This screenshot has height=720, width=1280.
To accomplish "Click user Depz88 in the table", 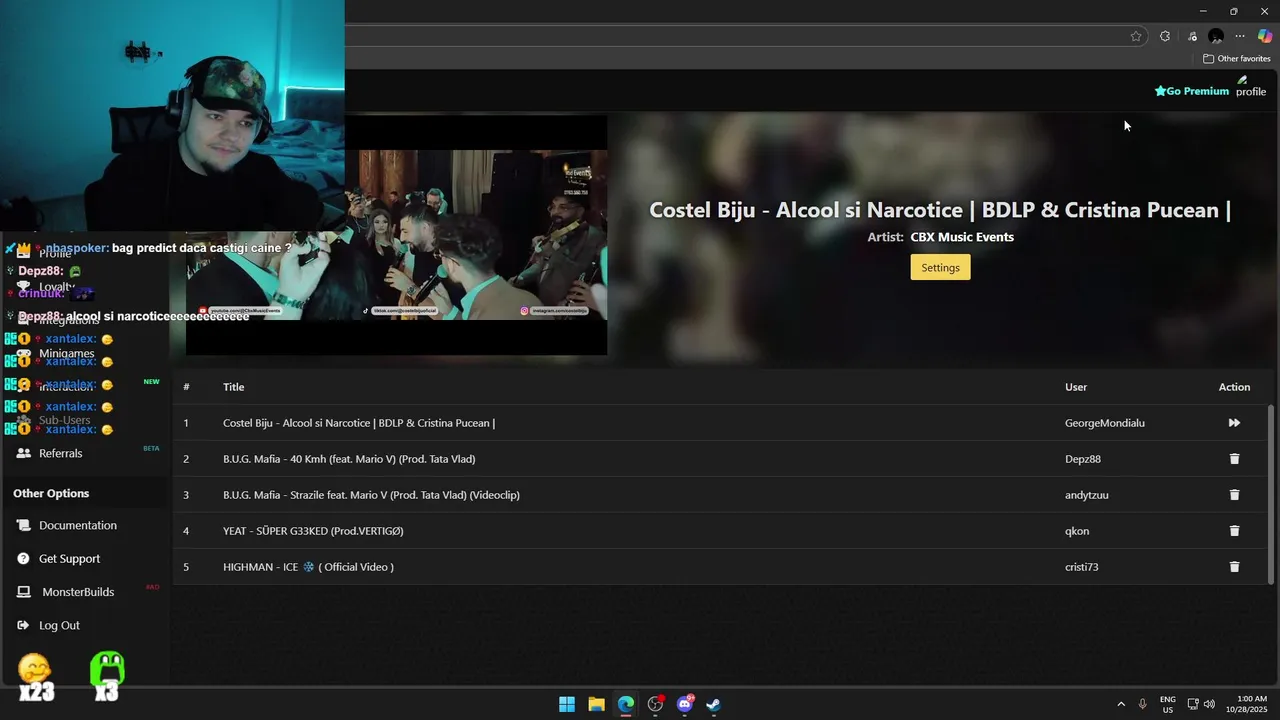I will (1083, 459).
